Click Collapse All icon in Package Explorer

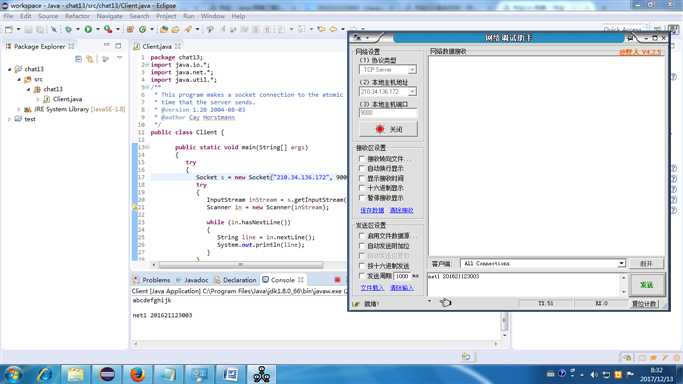(x=78, y=59)
